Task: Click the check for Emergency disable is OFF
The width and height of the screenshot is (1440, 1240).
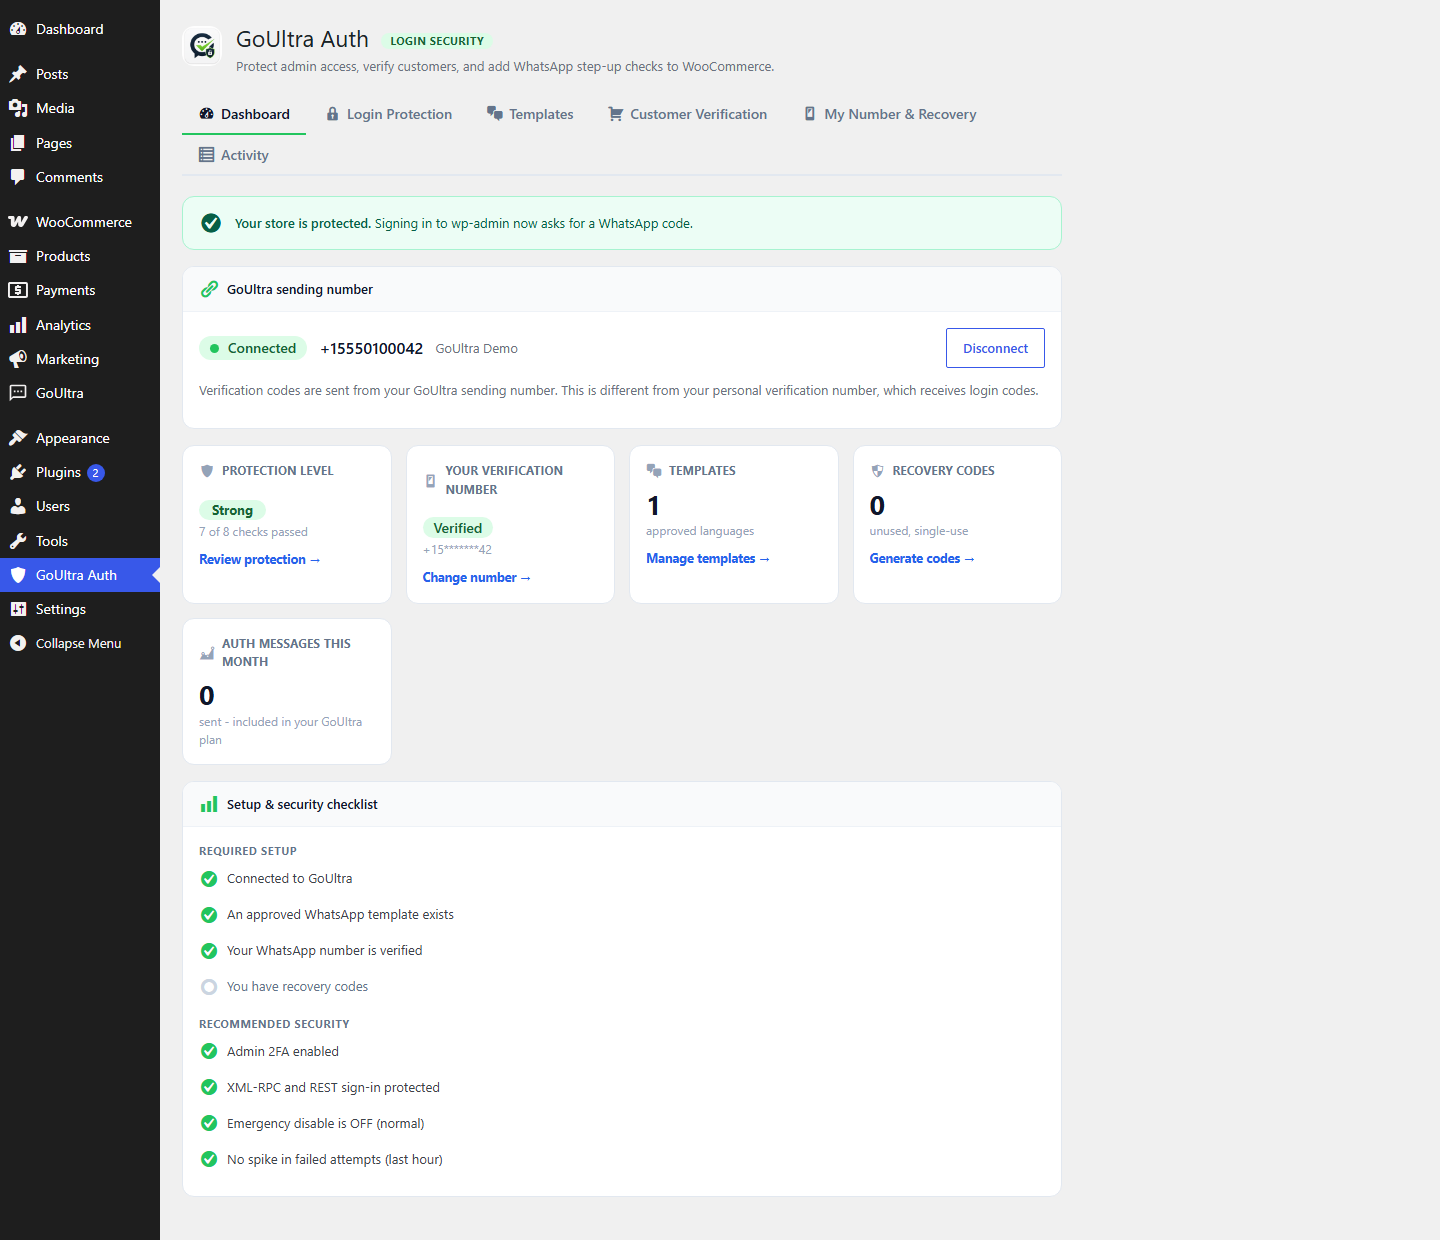Action: [x=209, y=1123]
